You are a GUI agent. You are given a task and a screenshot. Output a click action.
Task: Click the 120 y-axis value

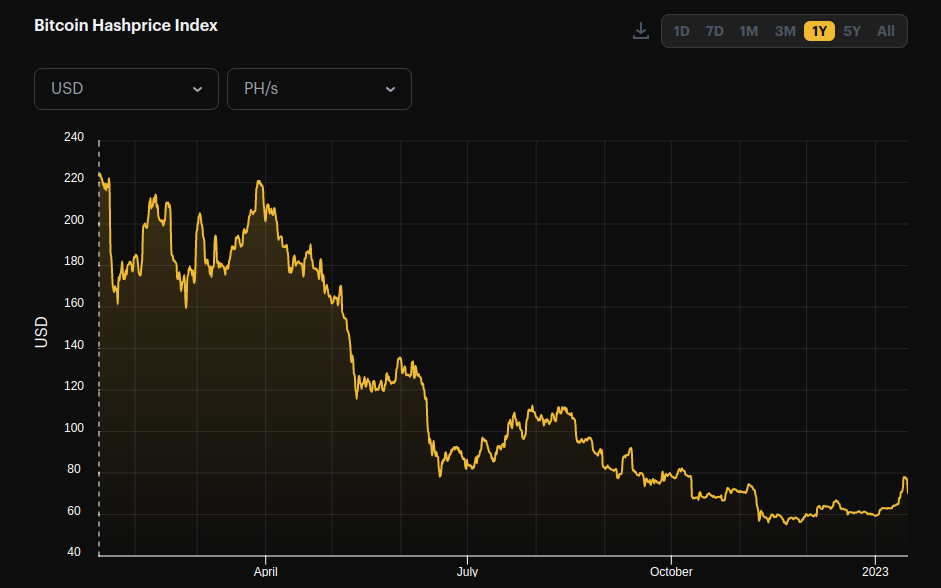[x=74, y=386]
